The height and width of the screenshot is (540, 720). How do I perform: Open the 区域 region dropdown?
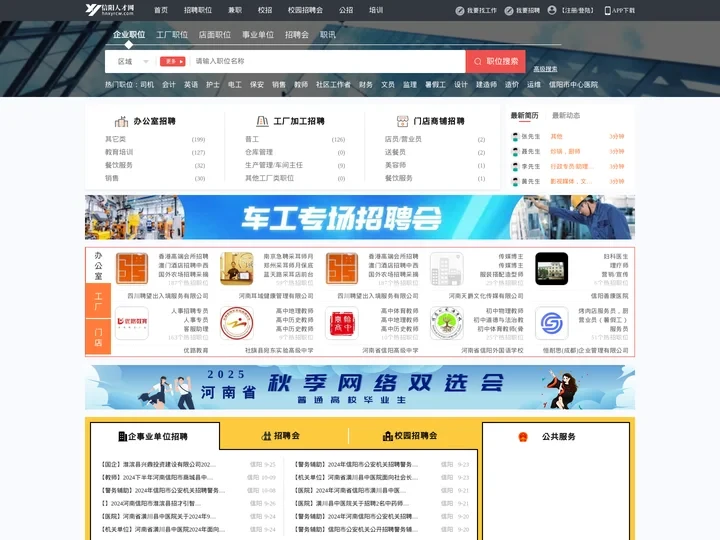[133, 62]
